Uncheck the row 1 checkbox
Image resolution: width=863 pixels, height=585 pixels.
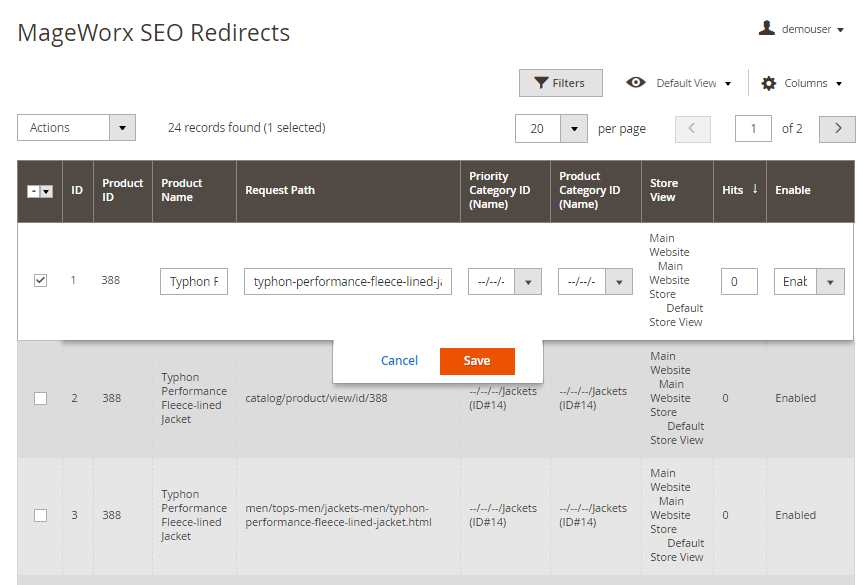point(40,281)
